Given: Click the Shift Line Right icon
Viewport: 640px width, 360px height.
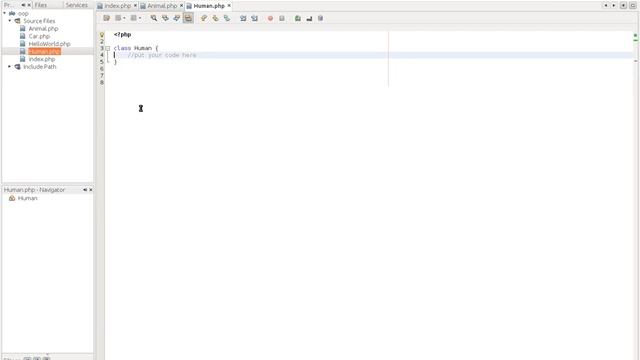Looking at the screenshot, I should (x=254, y=18).
